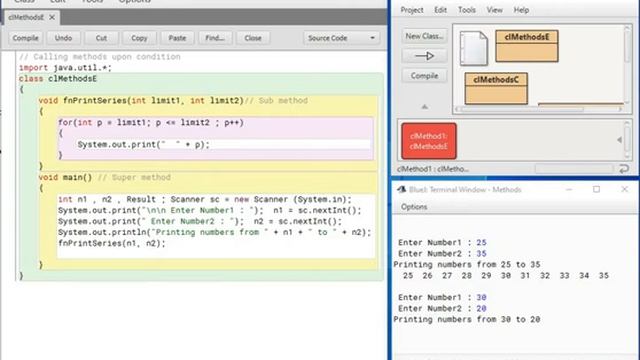Click terminal line 'Printing numbers from 25 to 35'
Image resolution: width=640 pixels, height=360 pixels.
coord(467,264)
